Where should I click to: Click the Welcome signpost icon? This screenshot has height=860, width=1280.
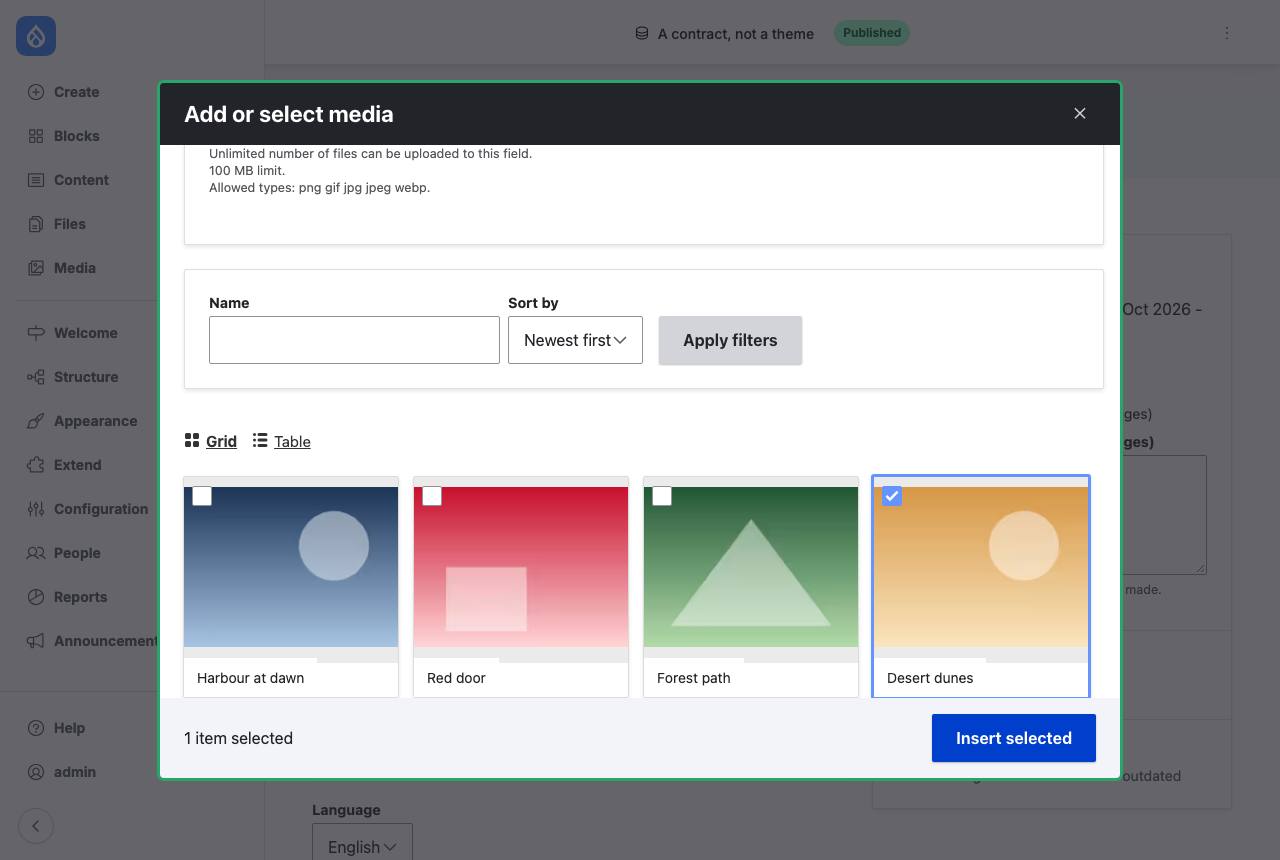[x=36, y=333]
